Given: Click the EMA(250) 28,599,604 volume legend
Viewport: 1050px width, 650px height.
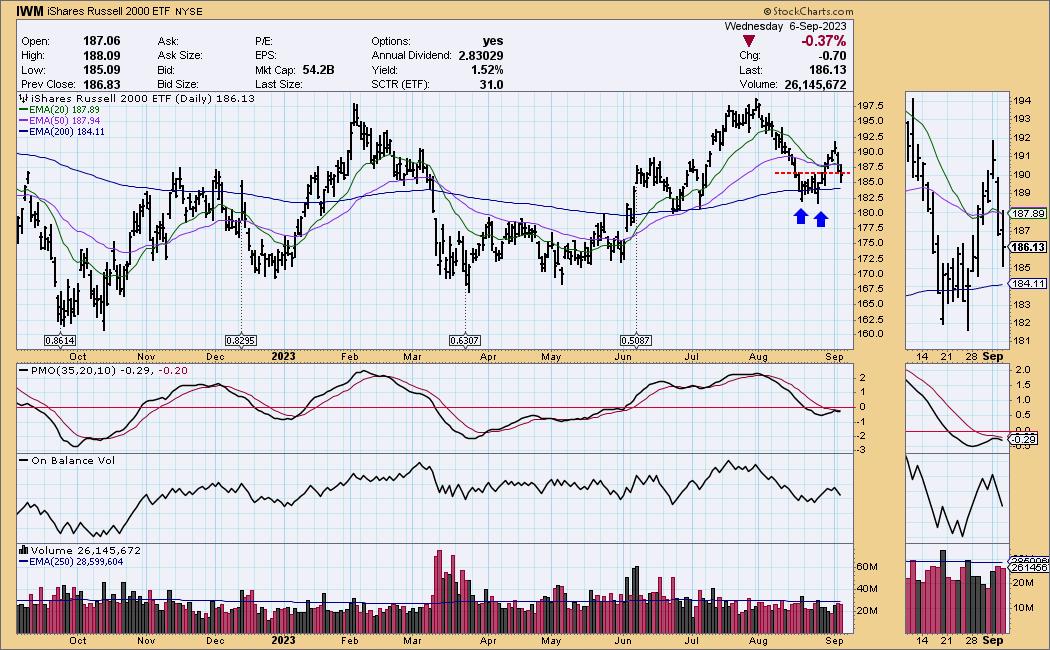Looking at the screenshot, I should [71, 562].
